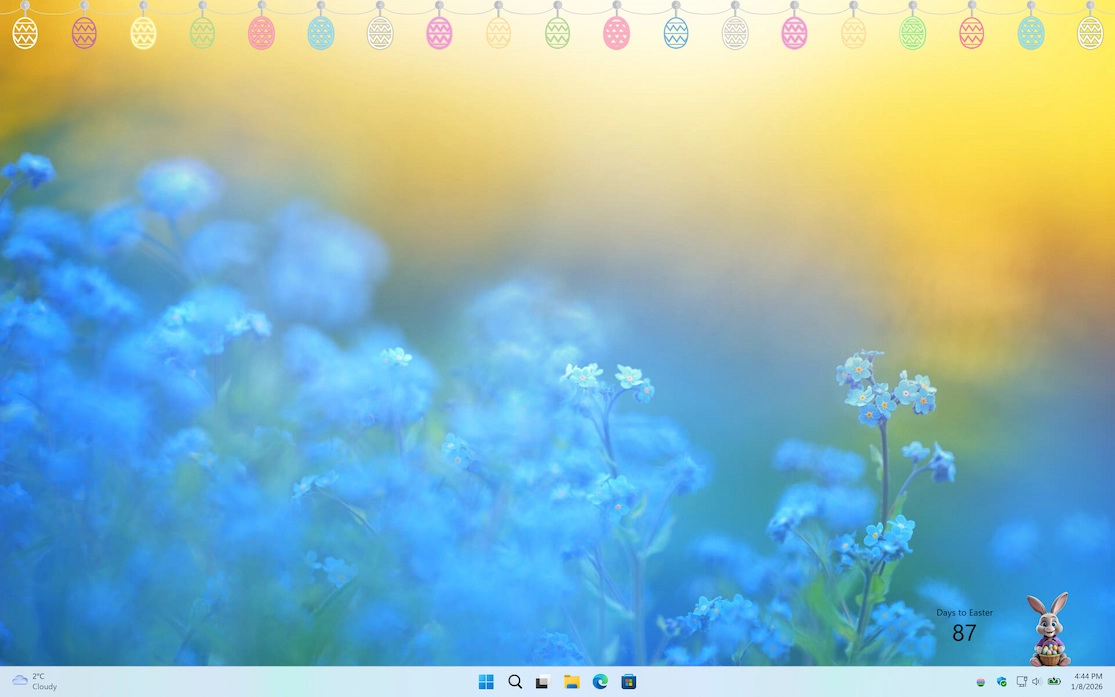
Task: Open Task View
Action: [x=542, y=681]
